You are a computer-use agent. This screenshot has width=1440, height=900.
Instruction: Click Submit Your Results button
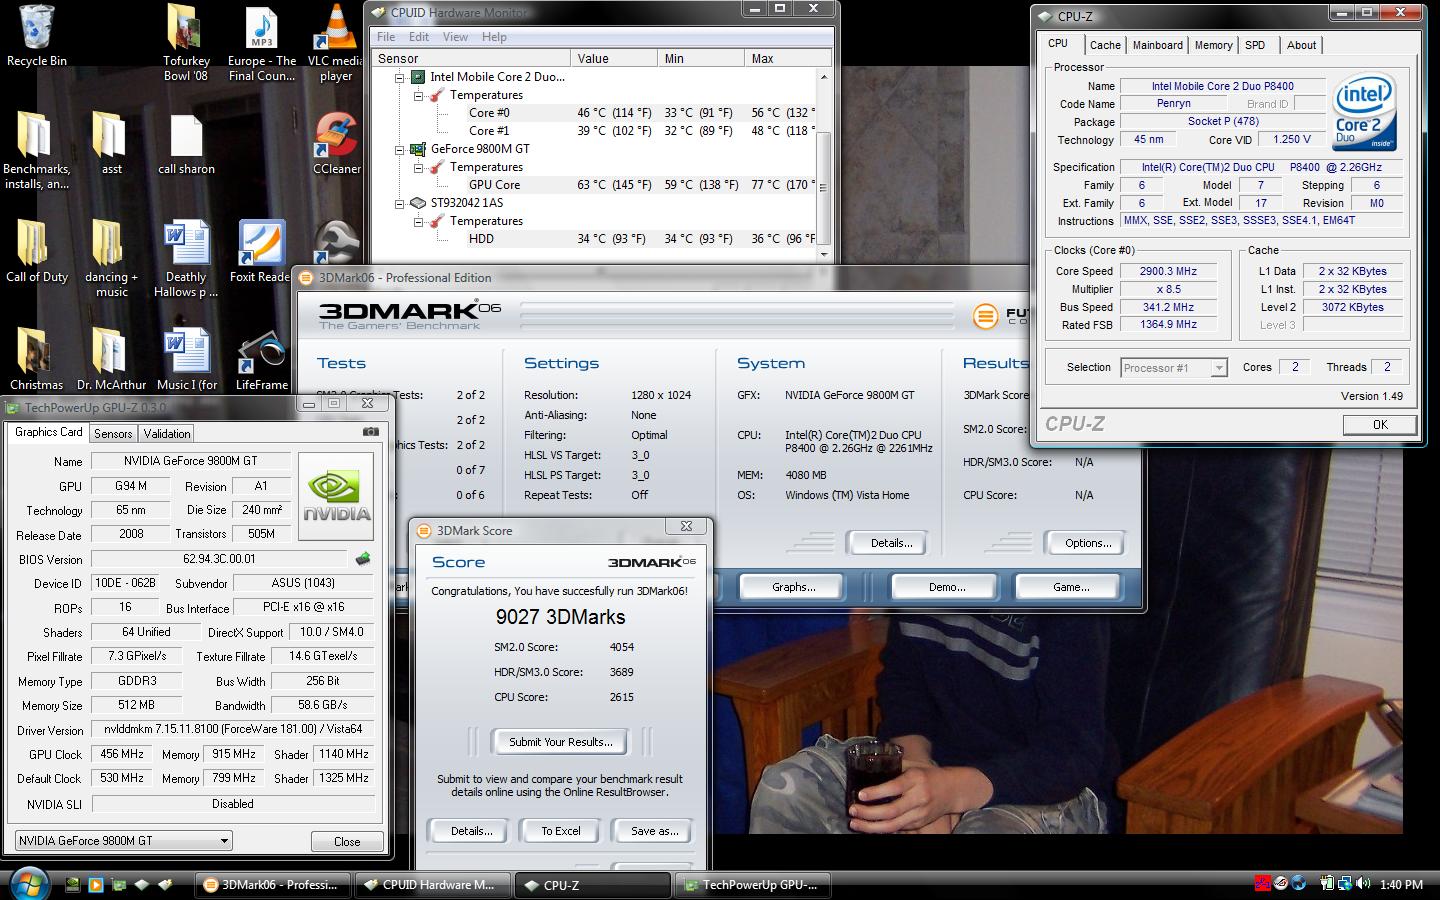click(560, 742)
